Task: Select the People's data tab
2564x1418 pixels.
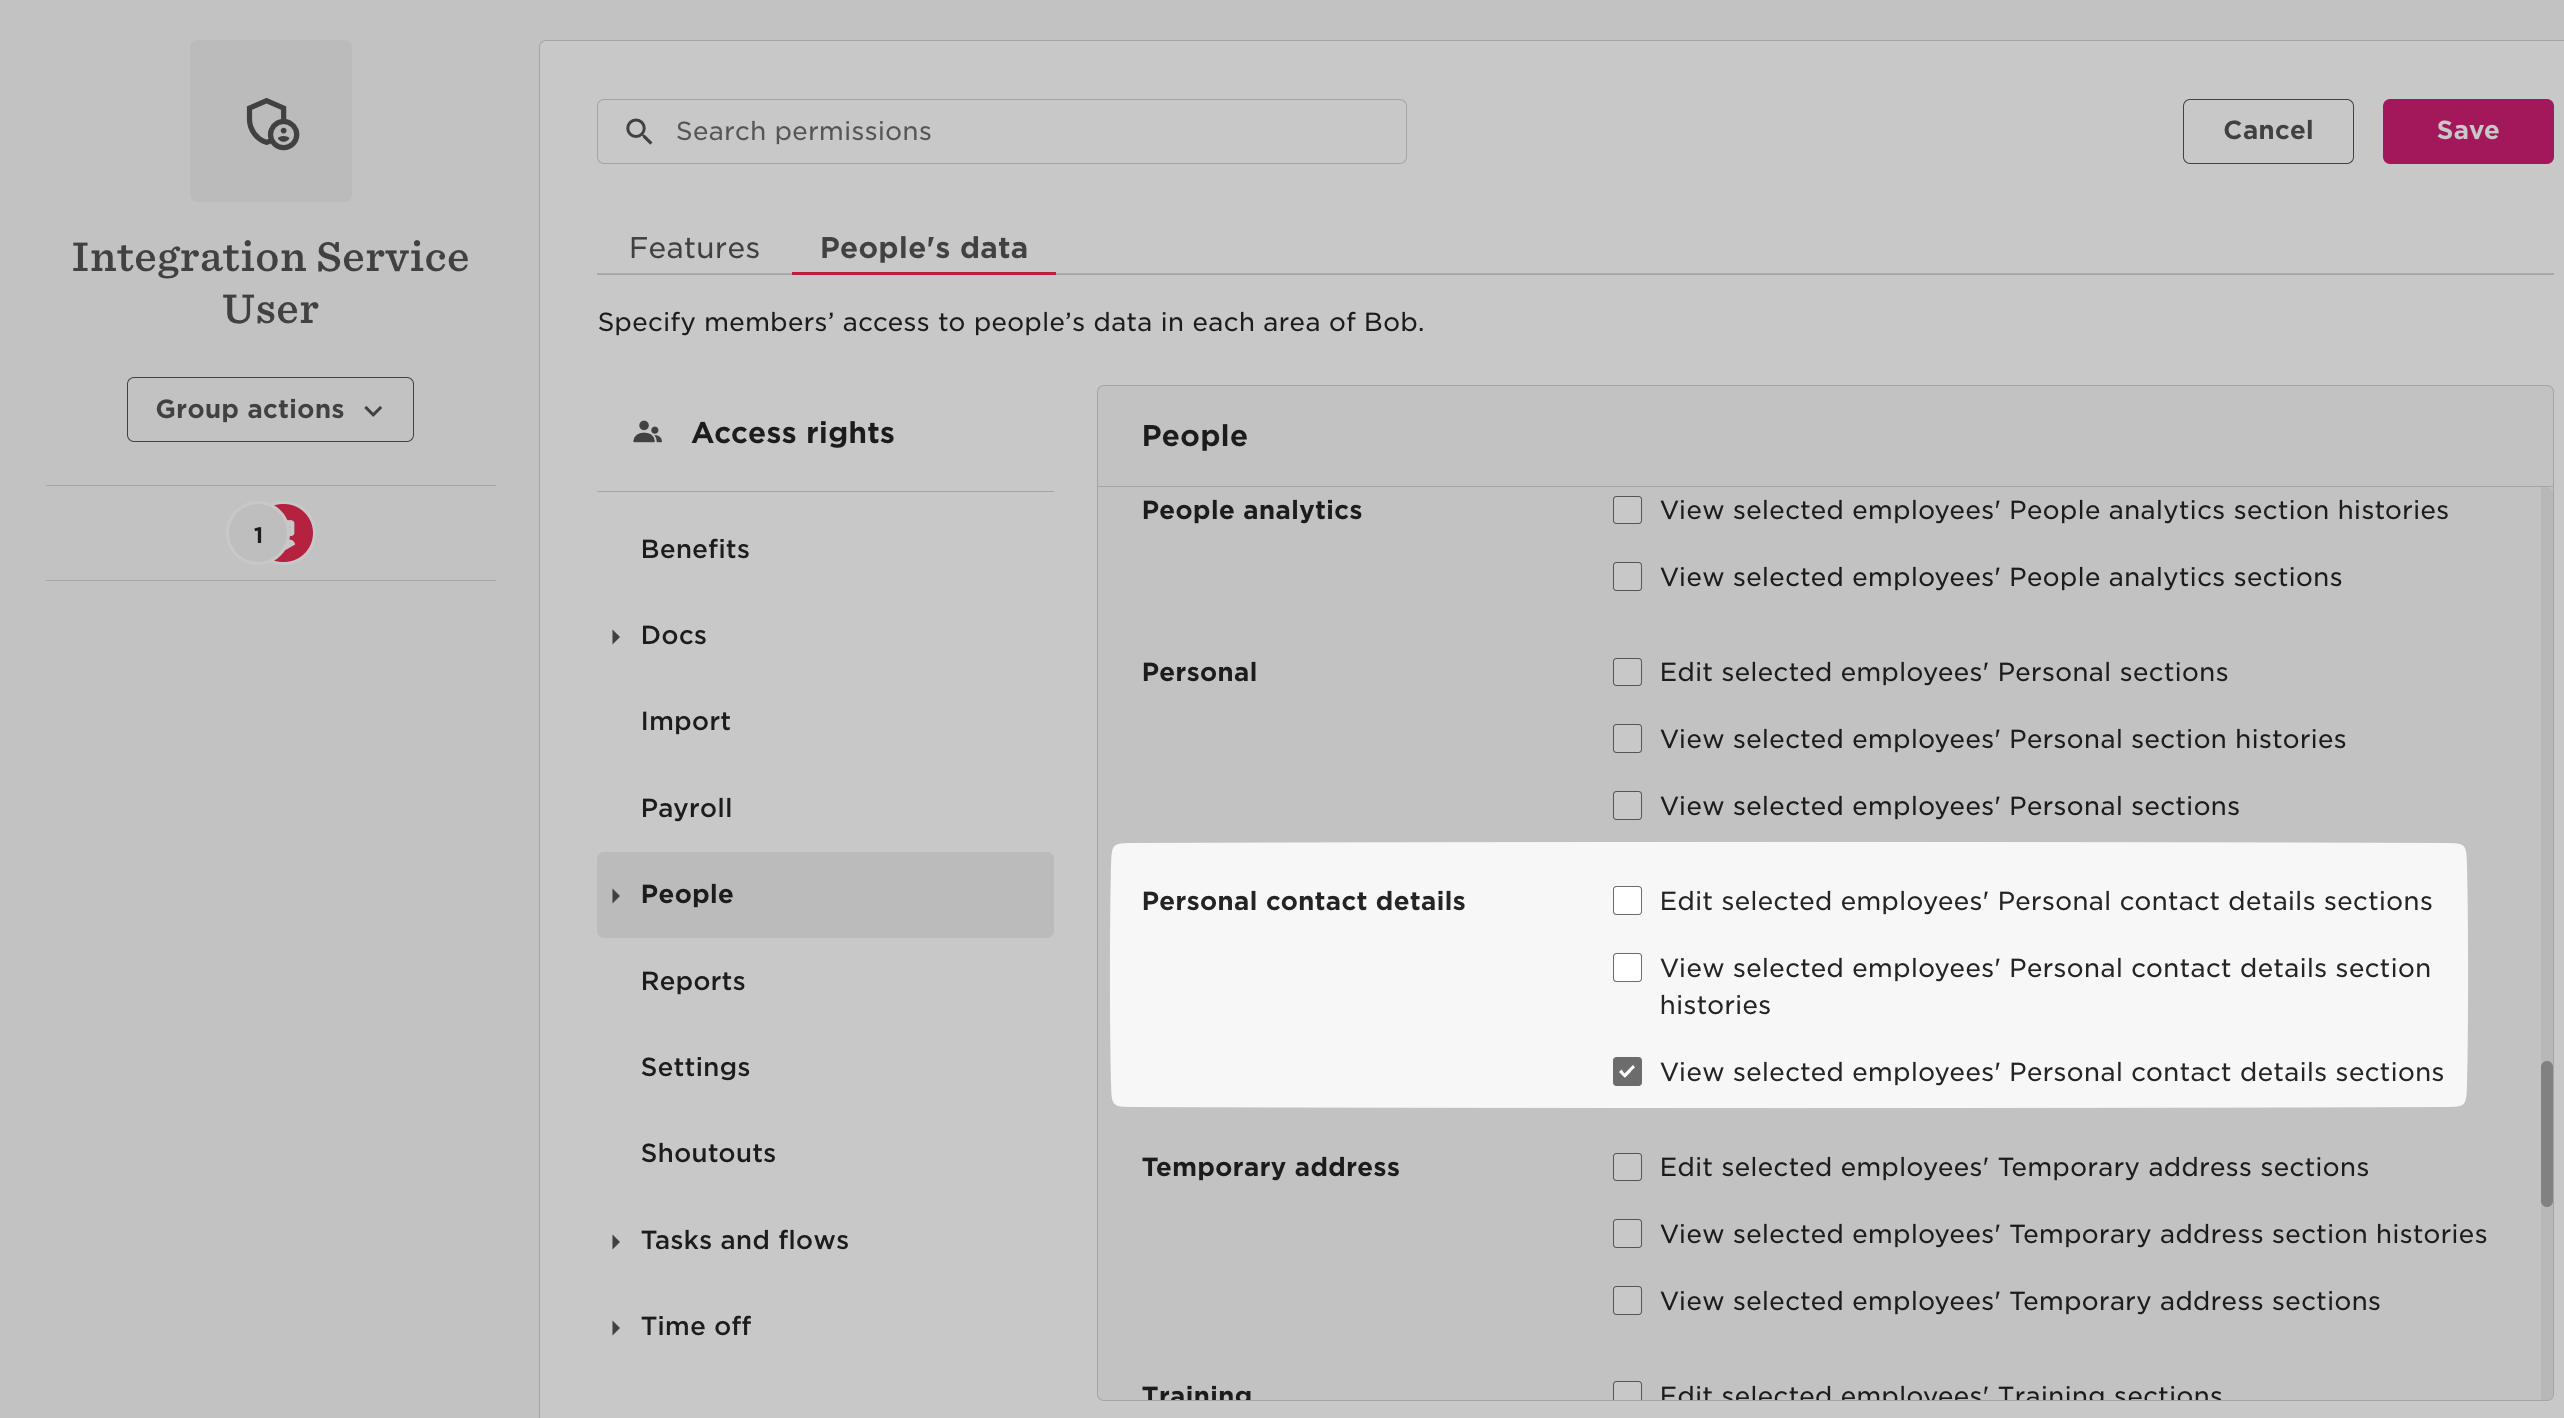Action: coord(923,248)
